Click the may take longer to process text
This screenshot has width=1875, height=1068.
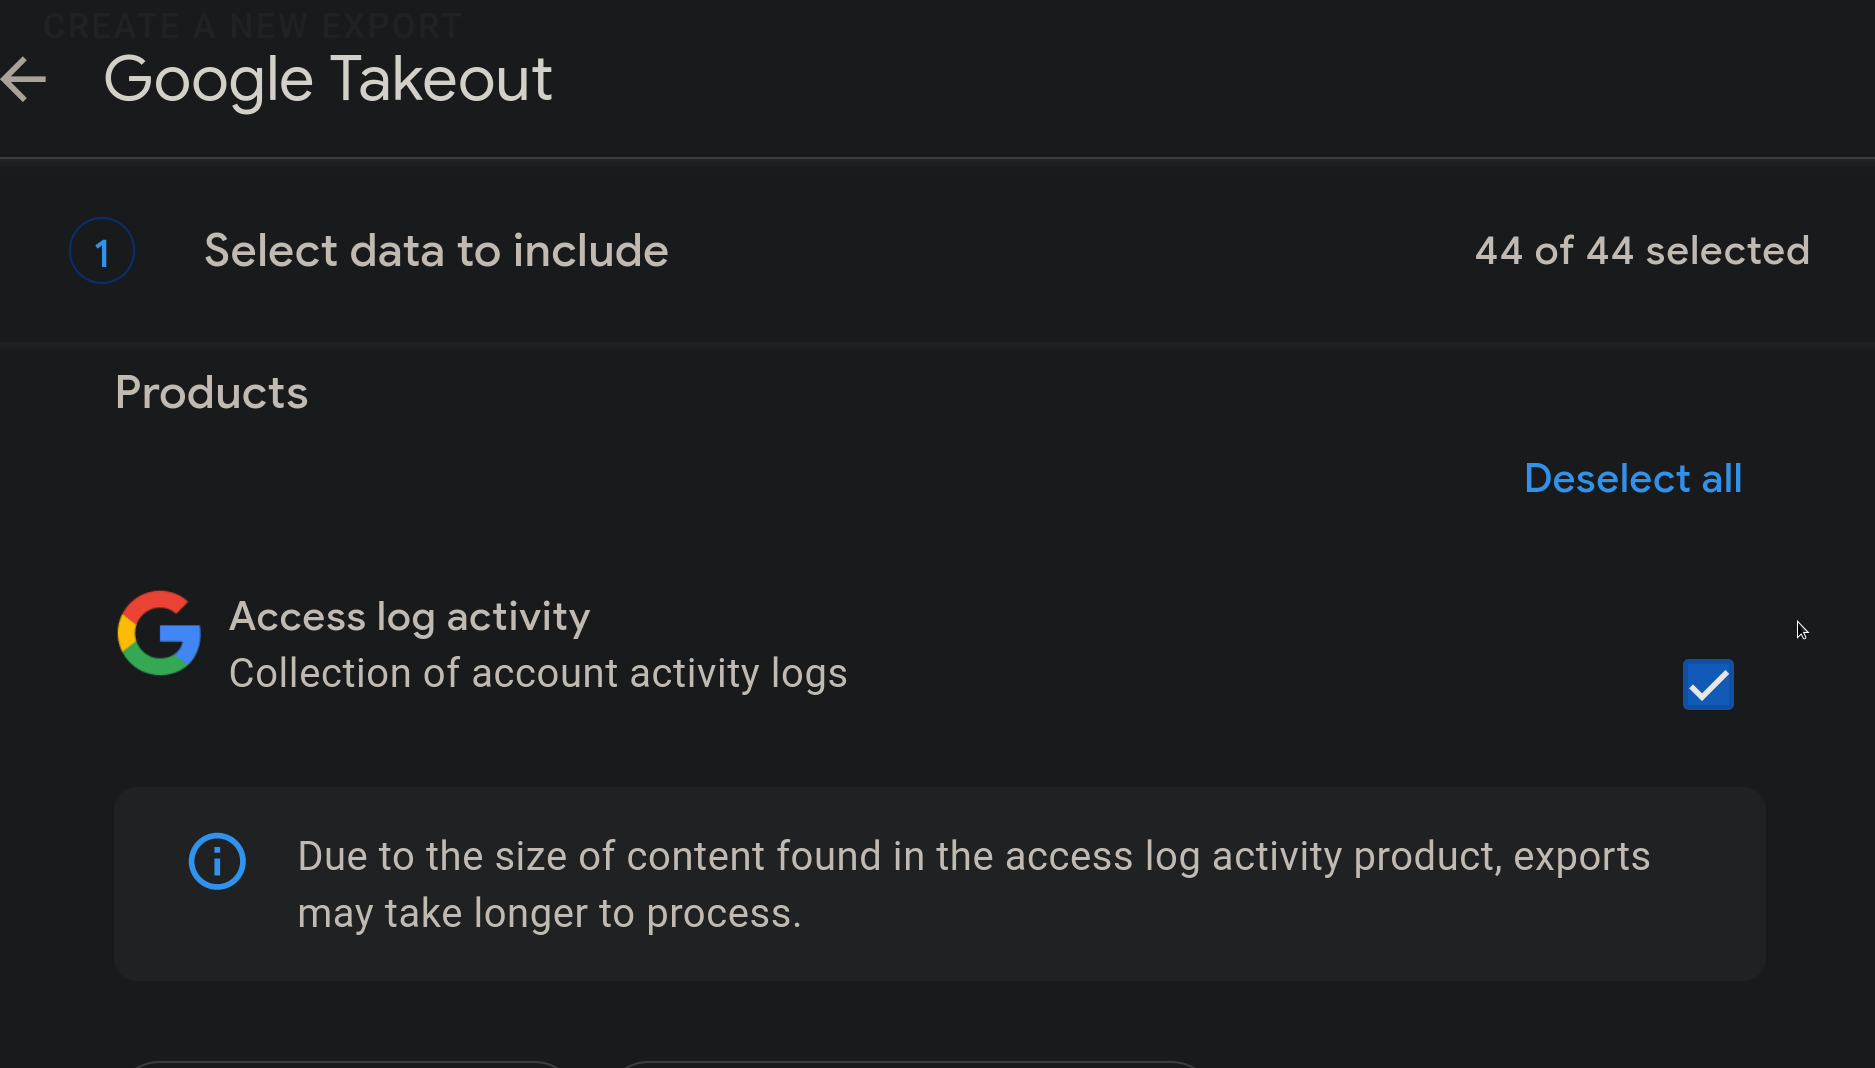click(x=549, y=914)
